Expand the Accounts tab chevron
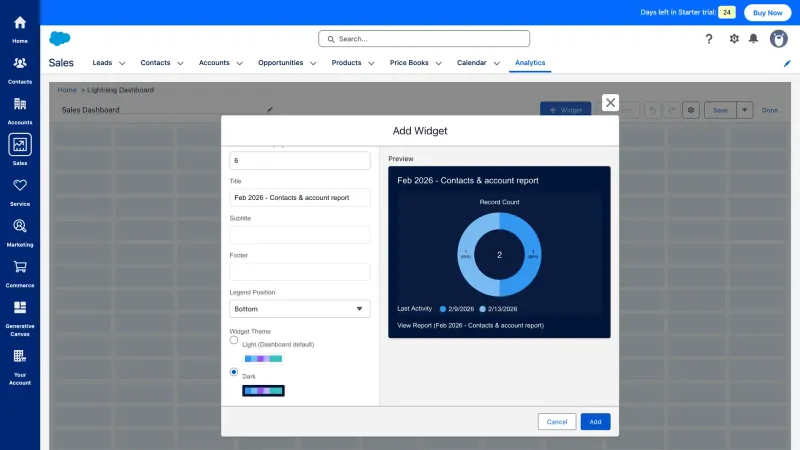800x450 pixels. tap(239, 63)
